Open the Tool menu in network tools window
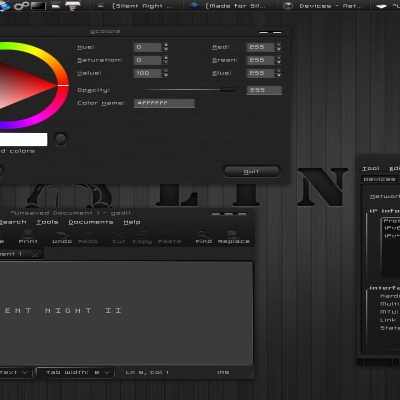This screenshot has height=400, width=400. pyautogui.click(x=371, y=169)
